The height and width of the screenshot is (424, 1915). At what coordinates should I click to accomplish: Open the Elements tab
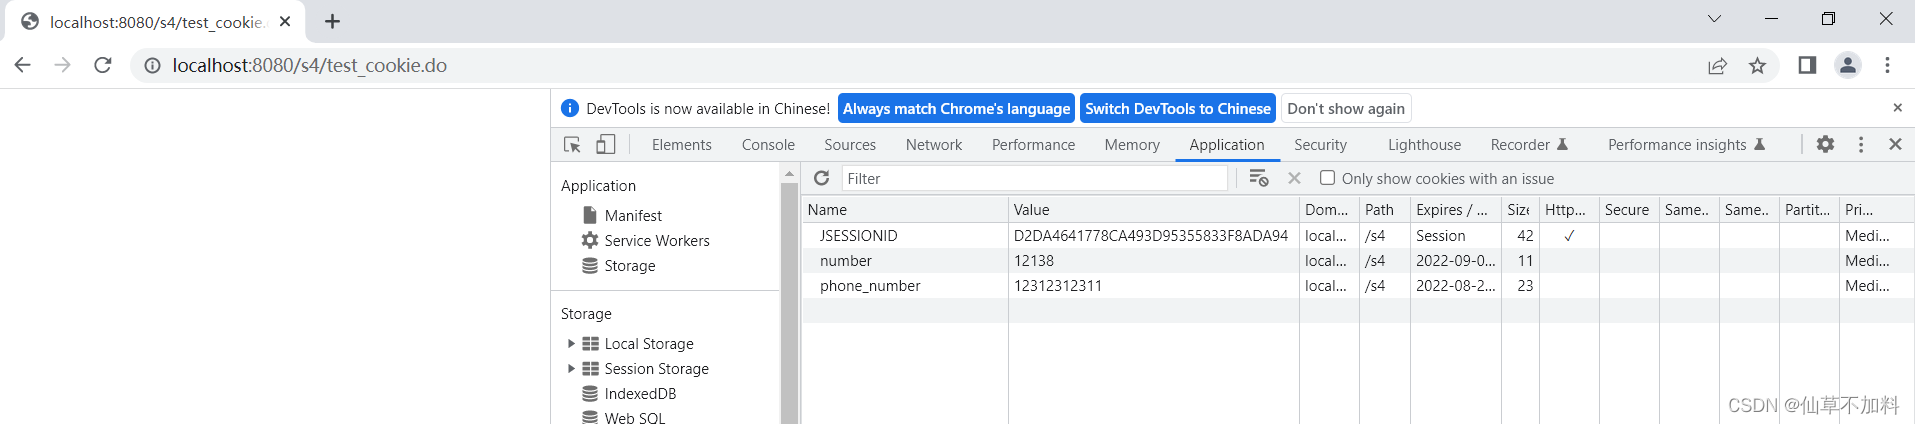point(682,145)
